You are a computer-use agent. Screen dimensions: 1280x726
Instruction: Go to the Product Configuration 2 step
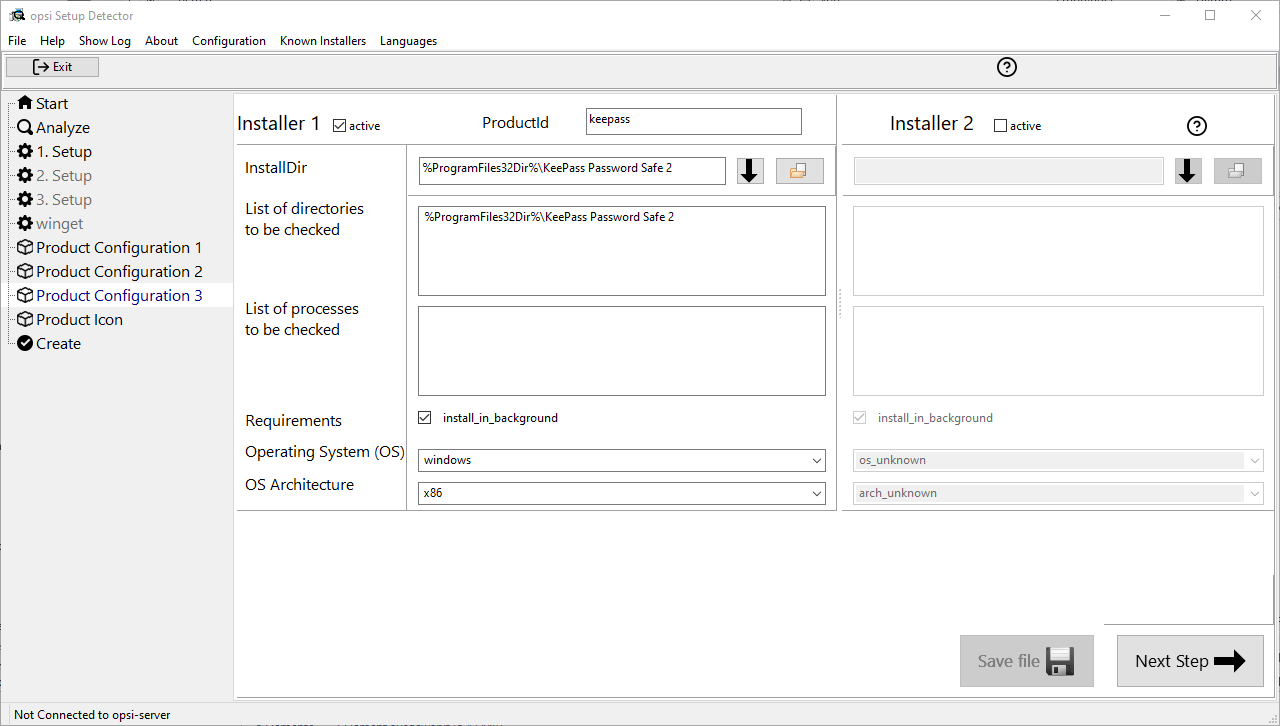(x=119, y=271)
